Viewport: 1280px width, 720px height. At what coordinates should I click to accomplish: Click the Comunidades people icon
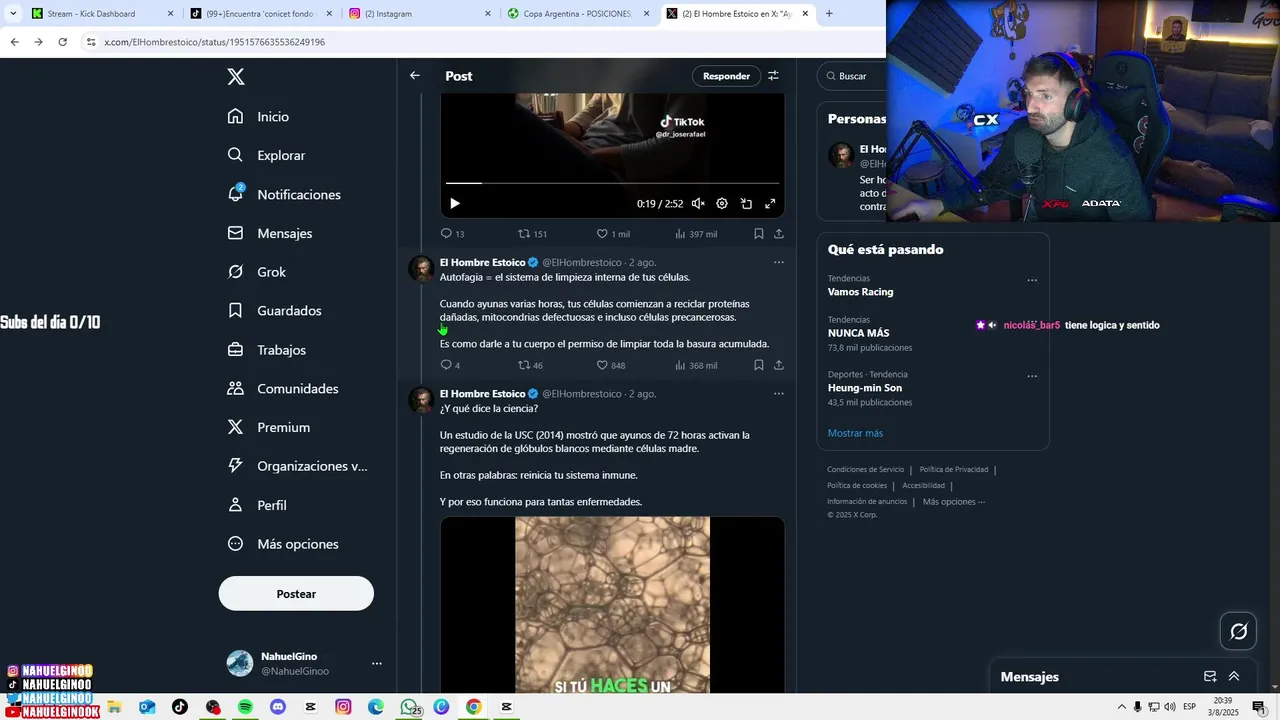(x=235, y=388)
